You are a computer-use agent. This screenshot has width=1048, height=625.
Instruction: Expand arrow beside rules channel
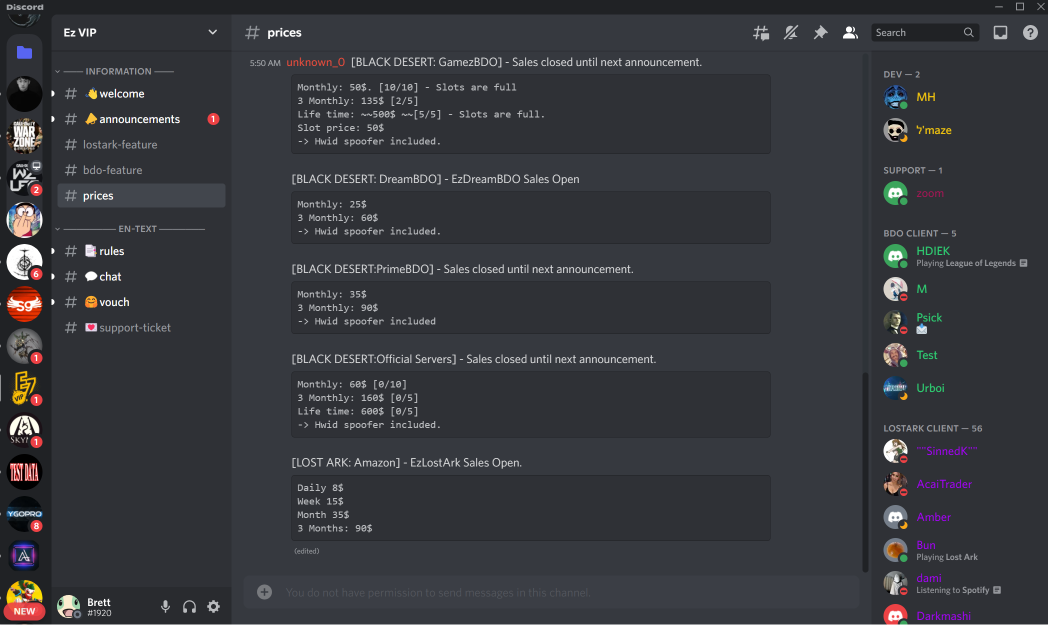(x=53, y=251)
